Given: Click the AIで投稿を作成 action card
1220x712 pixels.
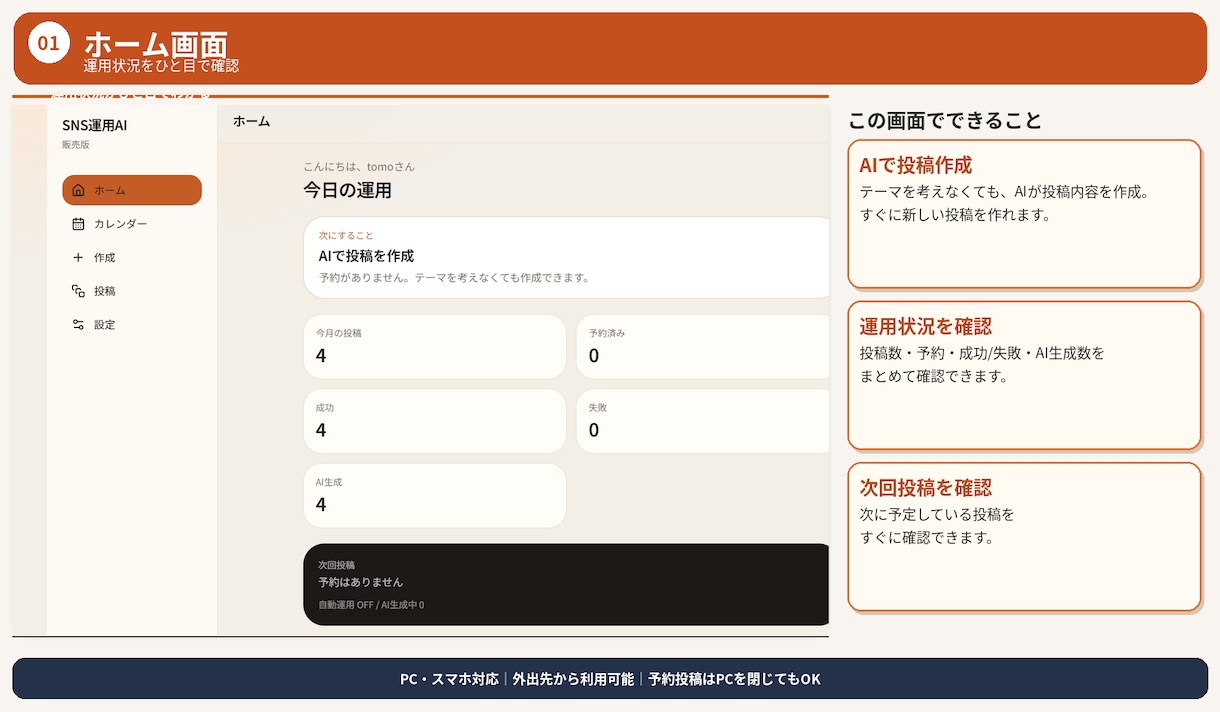Looking at the screenshot, I should coord(567,257).
